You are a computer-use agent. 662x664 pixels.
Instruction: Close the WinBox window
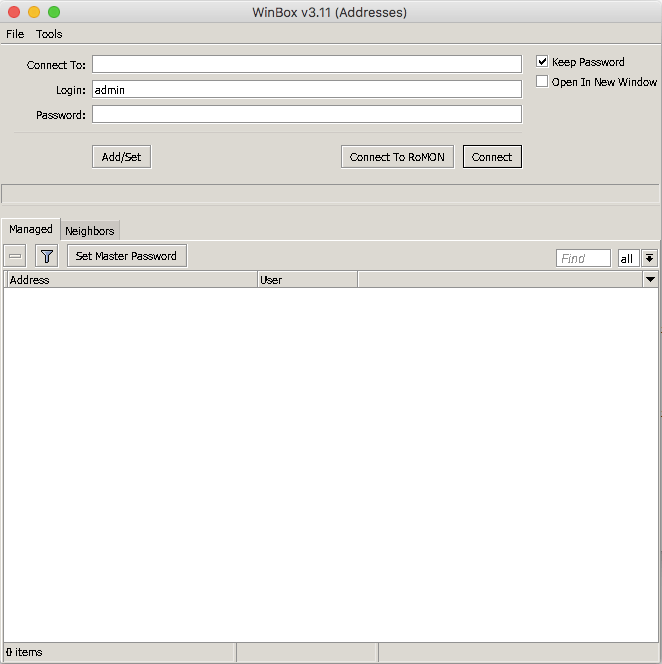(x=14, y=12)
